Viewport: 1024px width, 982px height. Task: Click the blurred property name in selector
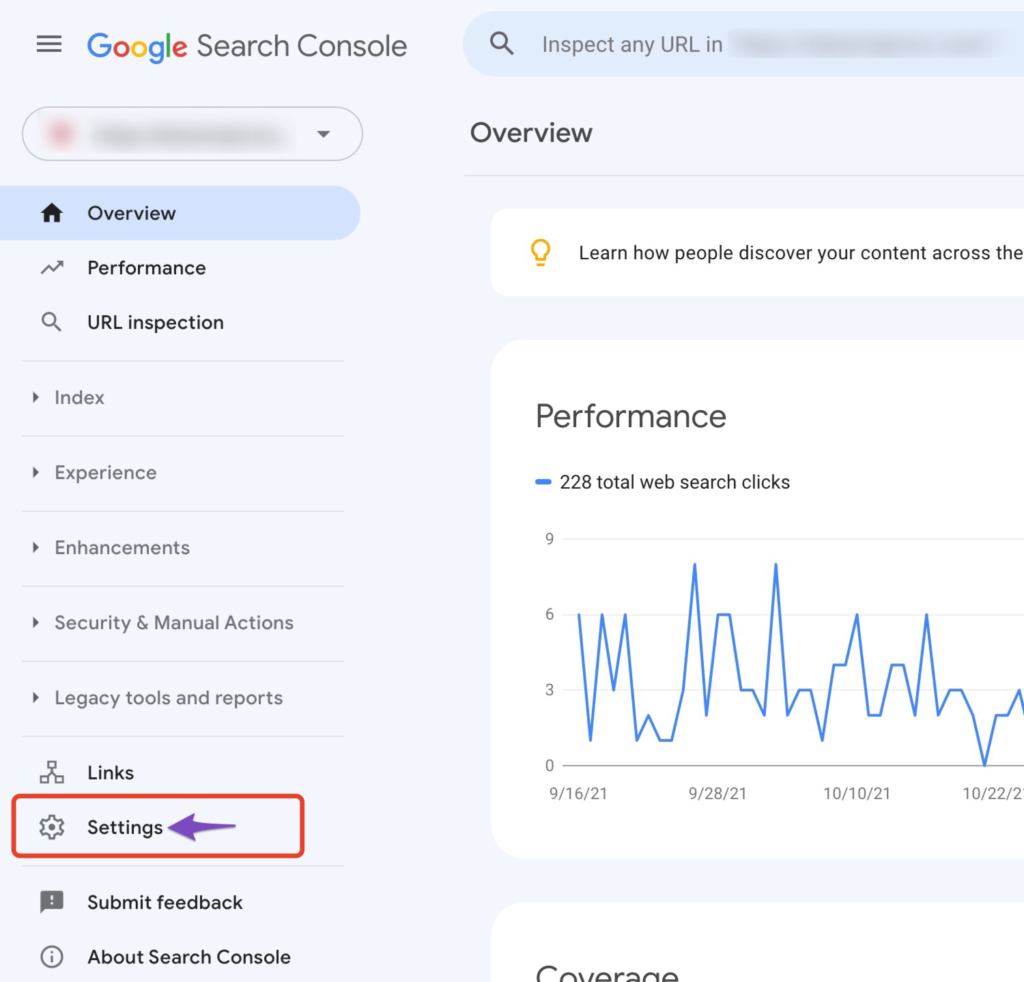(190, 135)
